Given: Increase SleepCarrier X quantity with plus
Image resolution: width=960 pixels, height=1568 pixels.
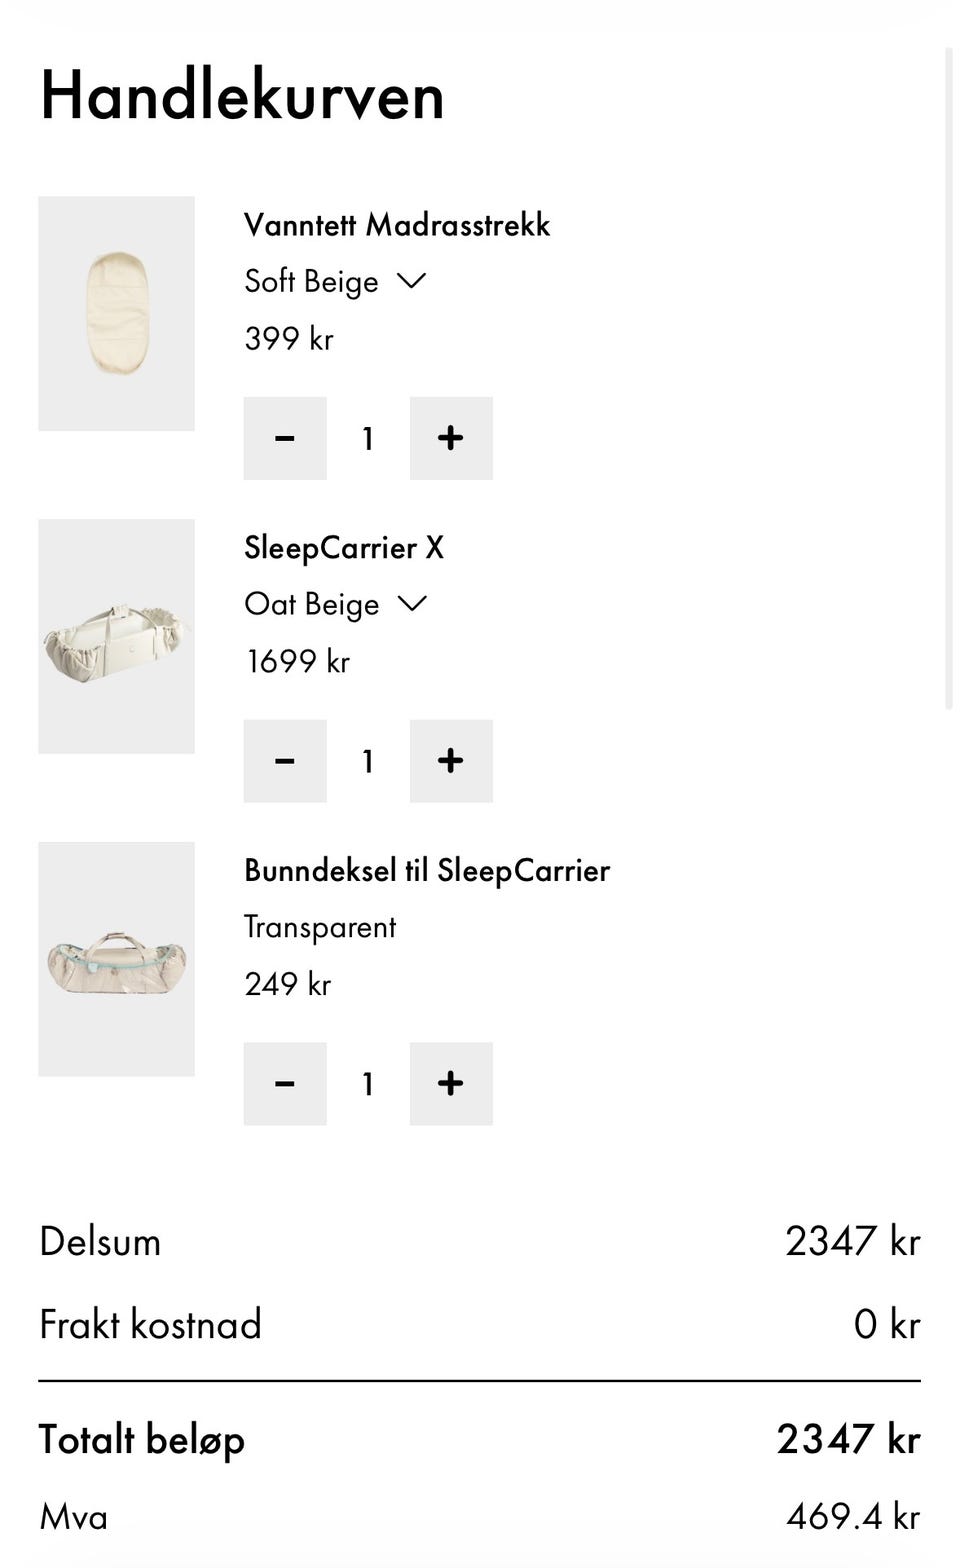Looking at the screenshot, I should (x=451, y=761).
